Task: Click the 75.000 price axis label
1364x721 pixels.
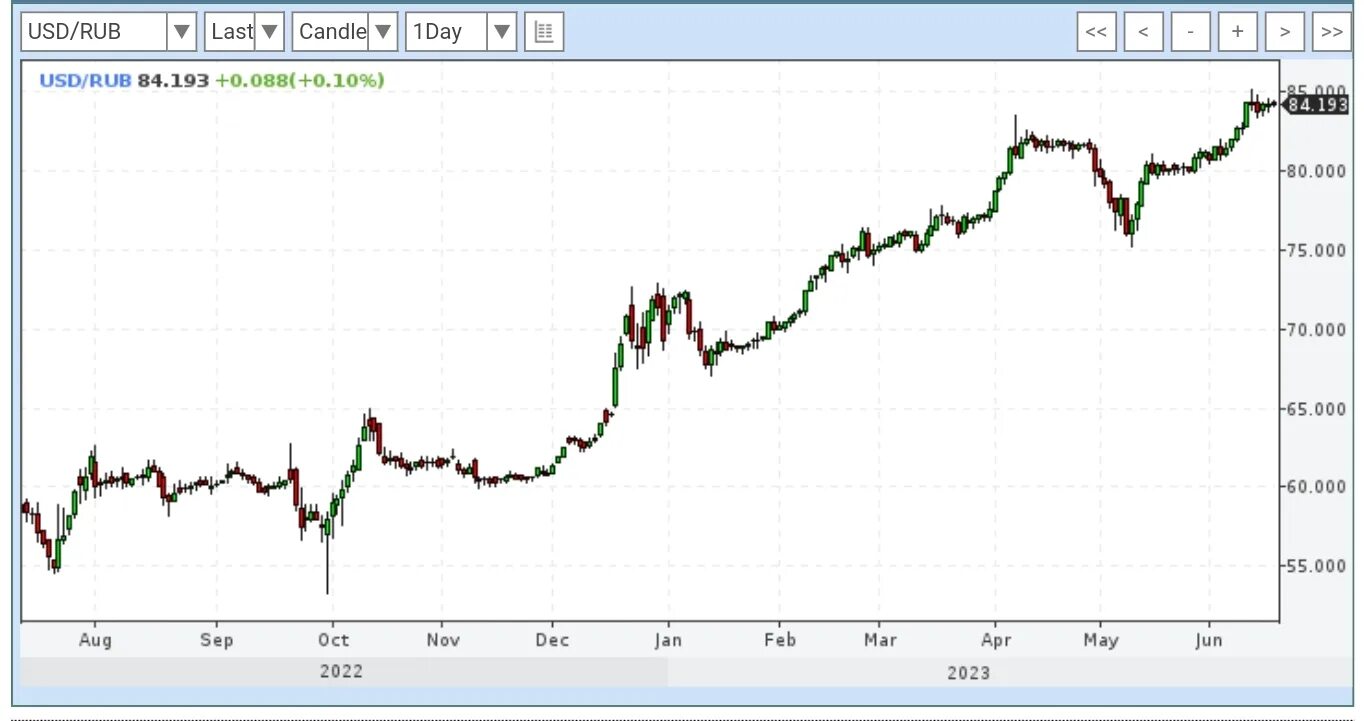Action: 1316,250
